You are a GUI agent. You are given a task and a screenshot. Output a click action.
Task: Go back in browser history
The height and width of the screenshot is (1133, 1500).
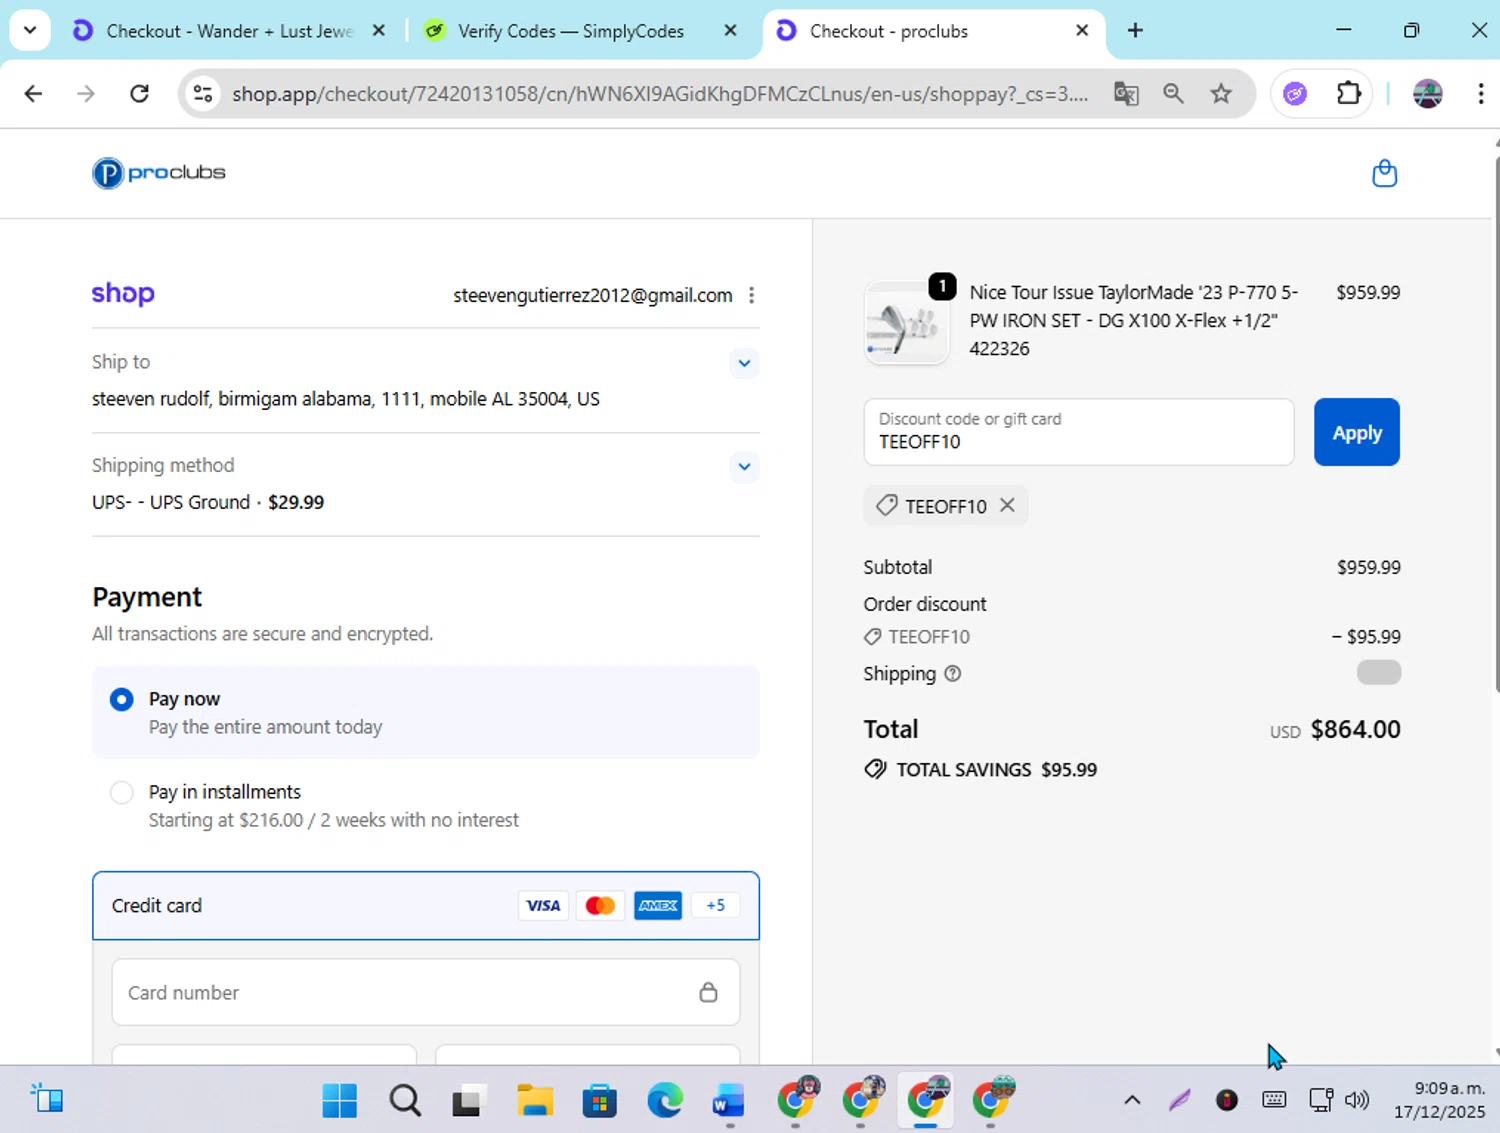[x=33, y=94]
